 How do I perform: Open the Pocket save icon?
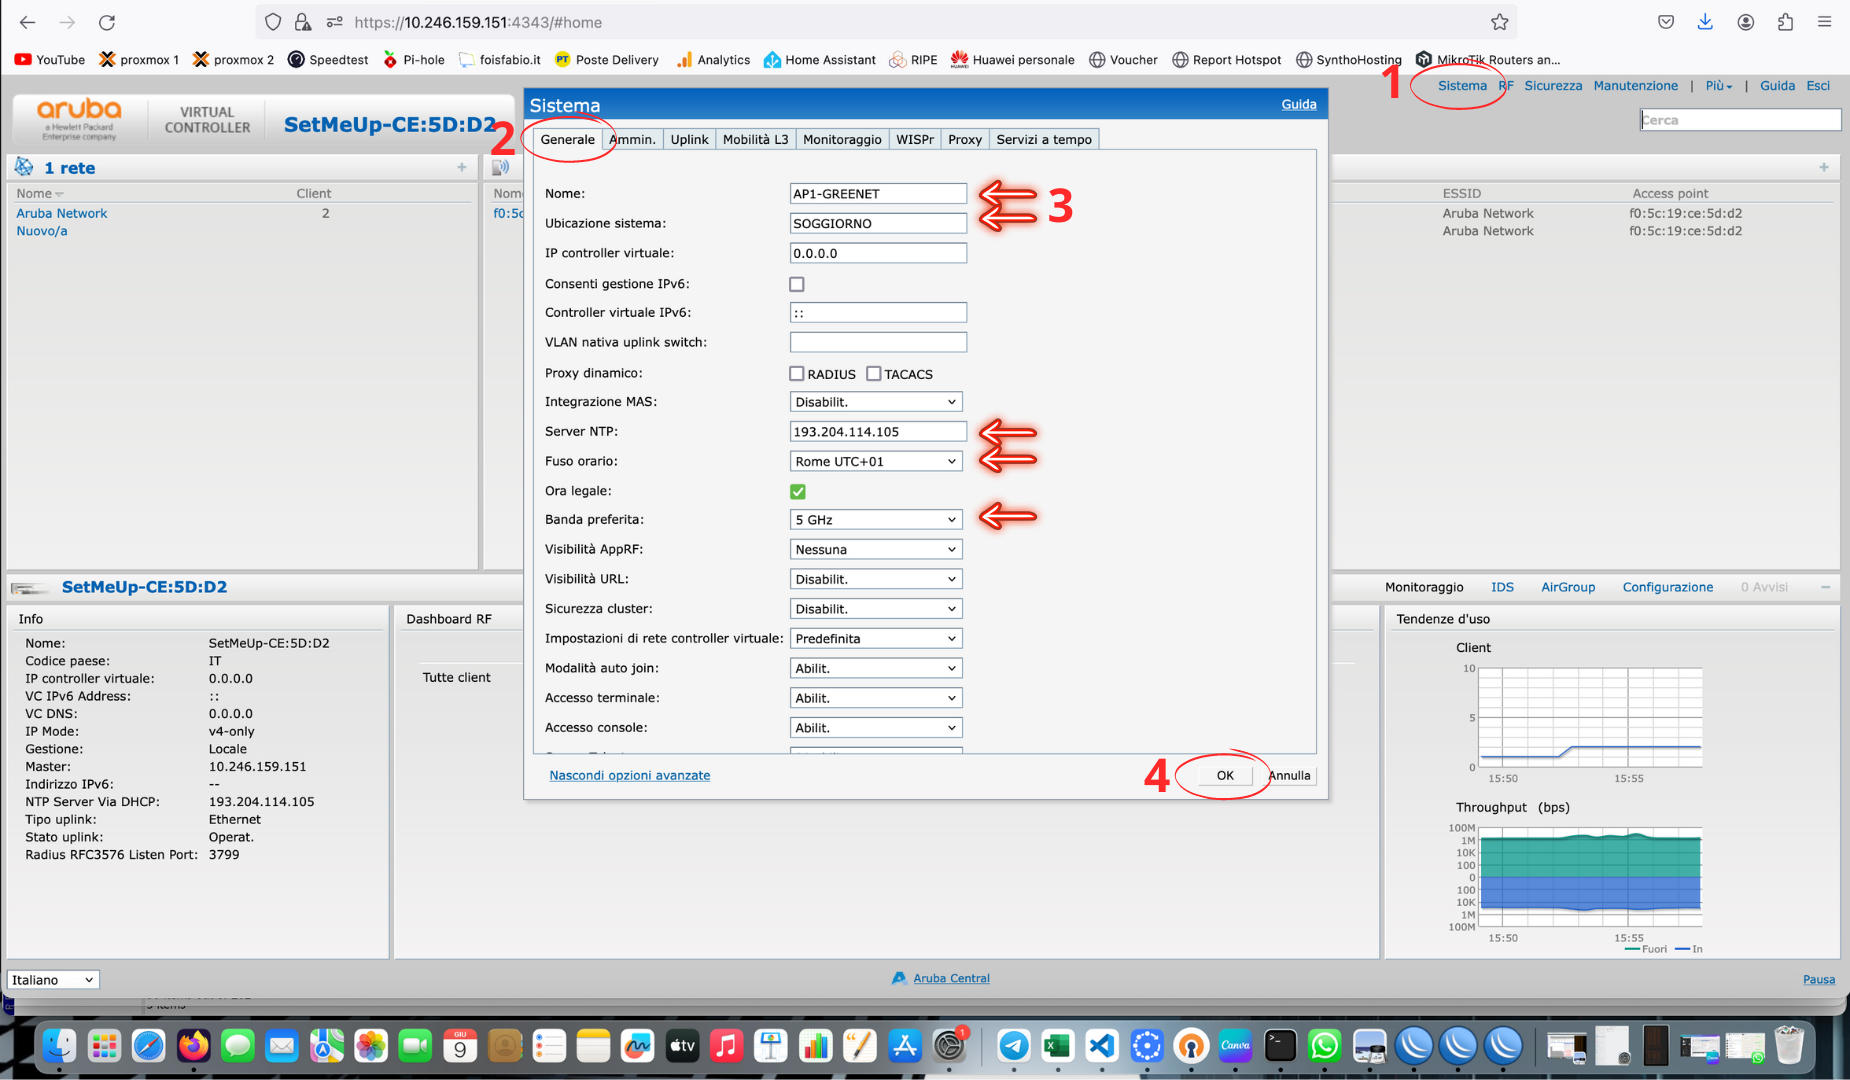(x=1666, y=22)
